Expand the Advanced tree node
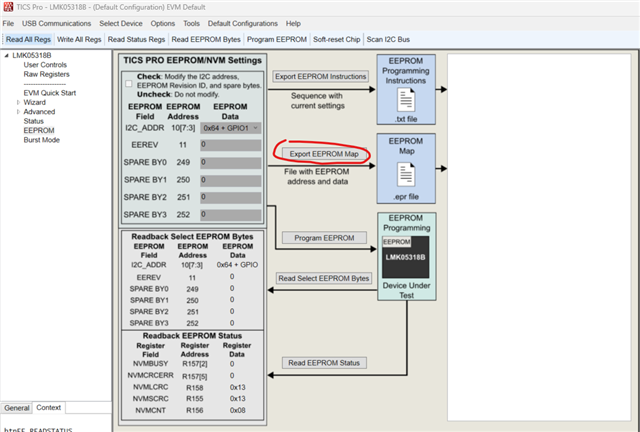 [18, 111]
